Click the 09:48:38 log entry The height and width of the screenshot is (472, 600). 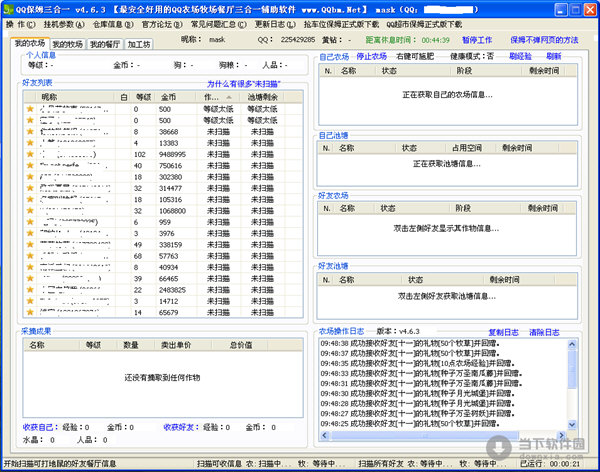point(409,343)
